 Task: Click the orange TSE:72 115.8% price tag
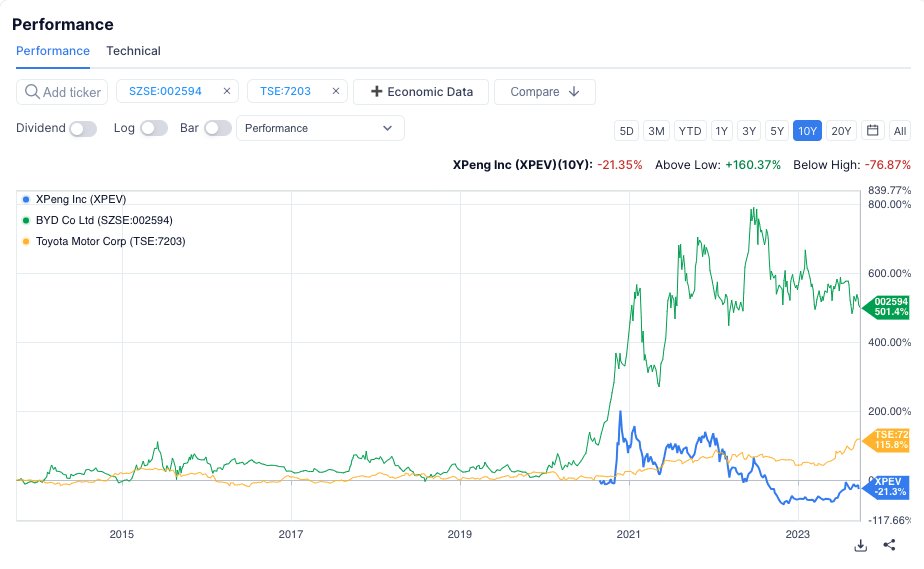coord(886,440)
